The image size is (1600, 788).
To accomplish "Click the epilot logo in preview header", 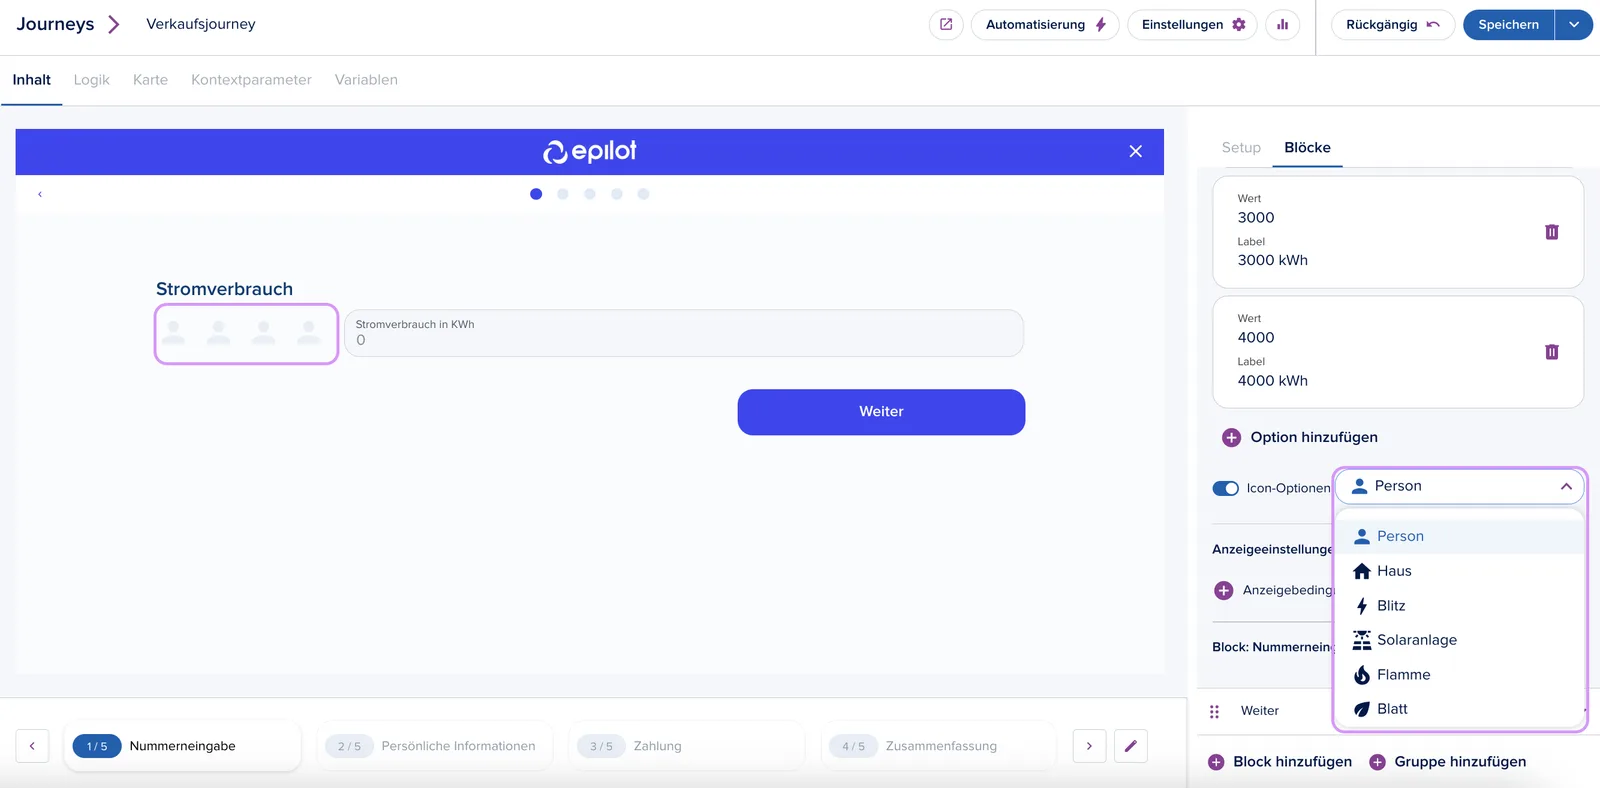I will (x=590, y=151).
